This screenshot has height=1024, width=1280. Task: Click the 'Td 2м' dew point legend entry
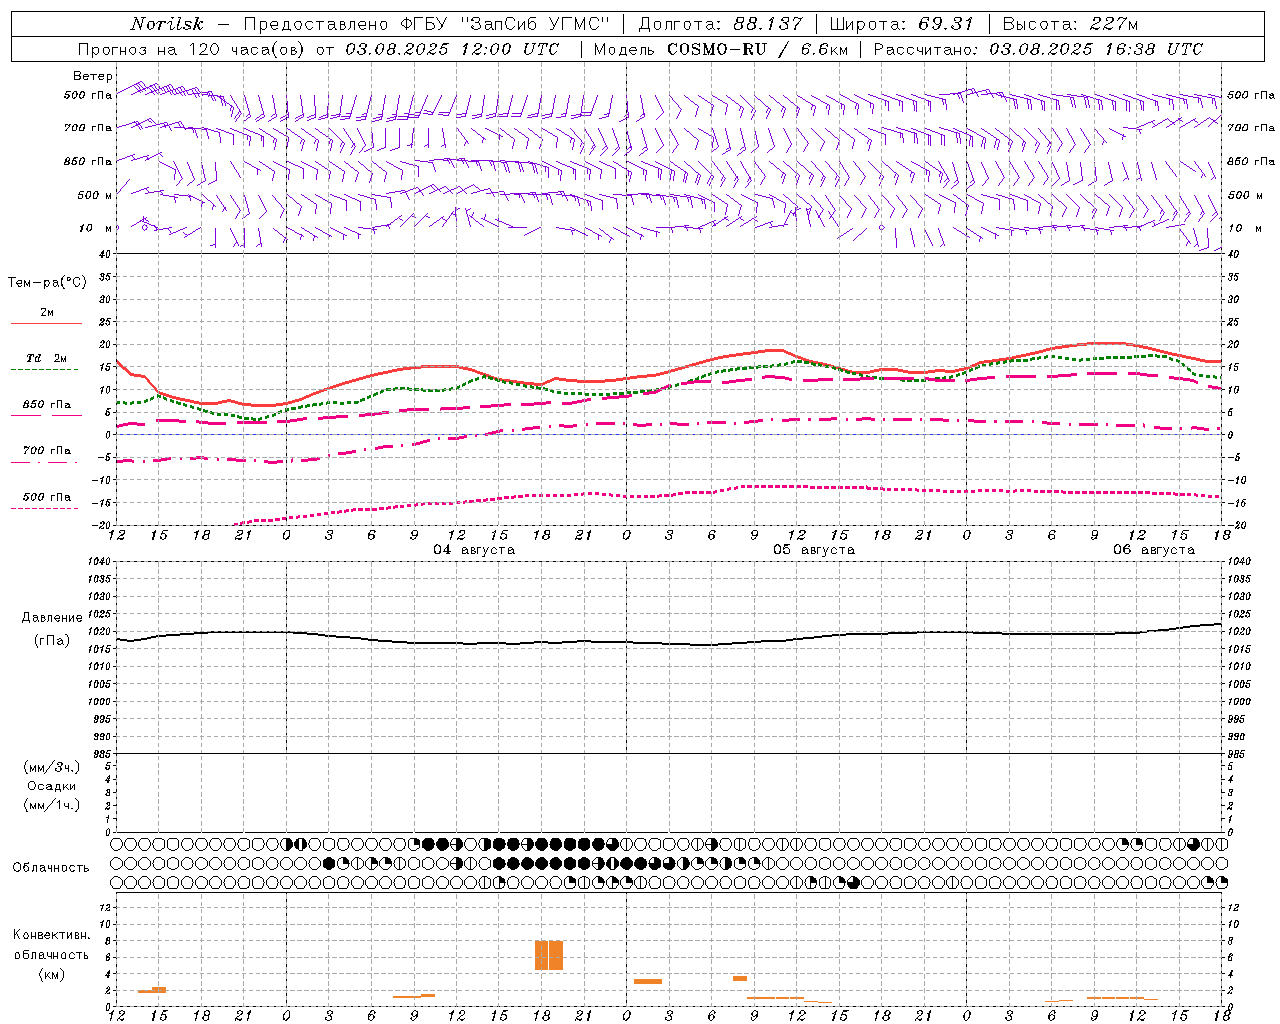coord(47,358)
